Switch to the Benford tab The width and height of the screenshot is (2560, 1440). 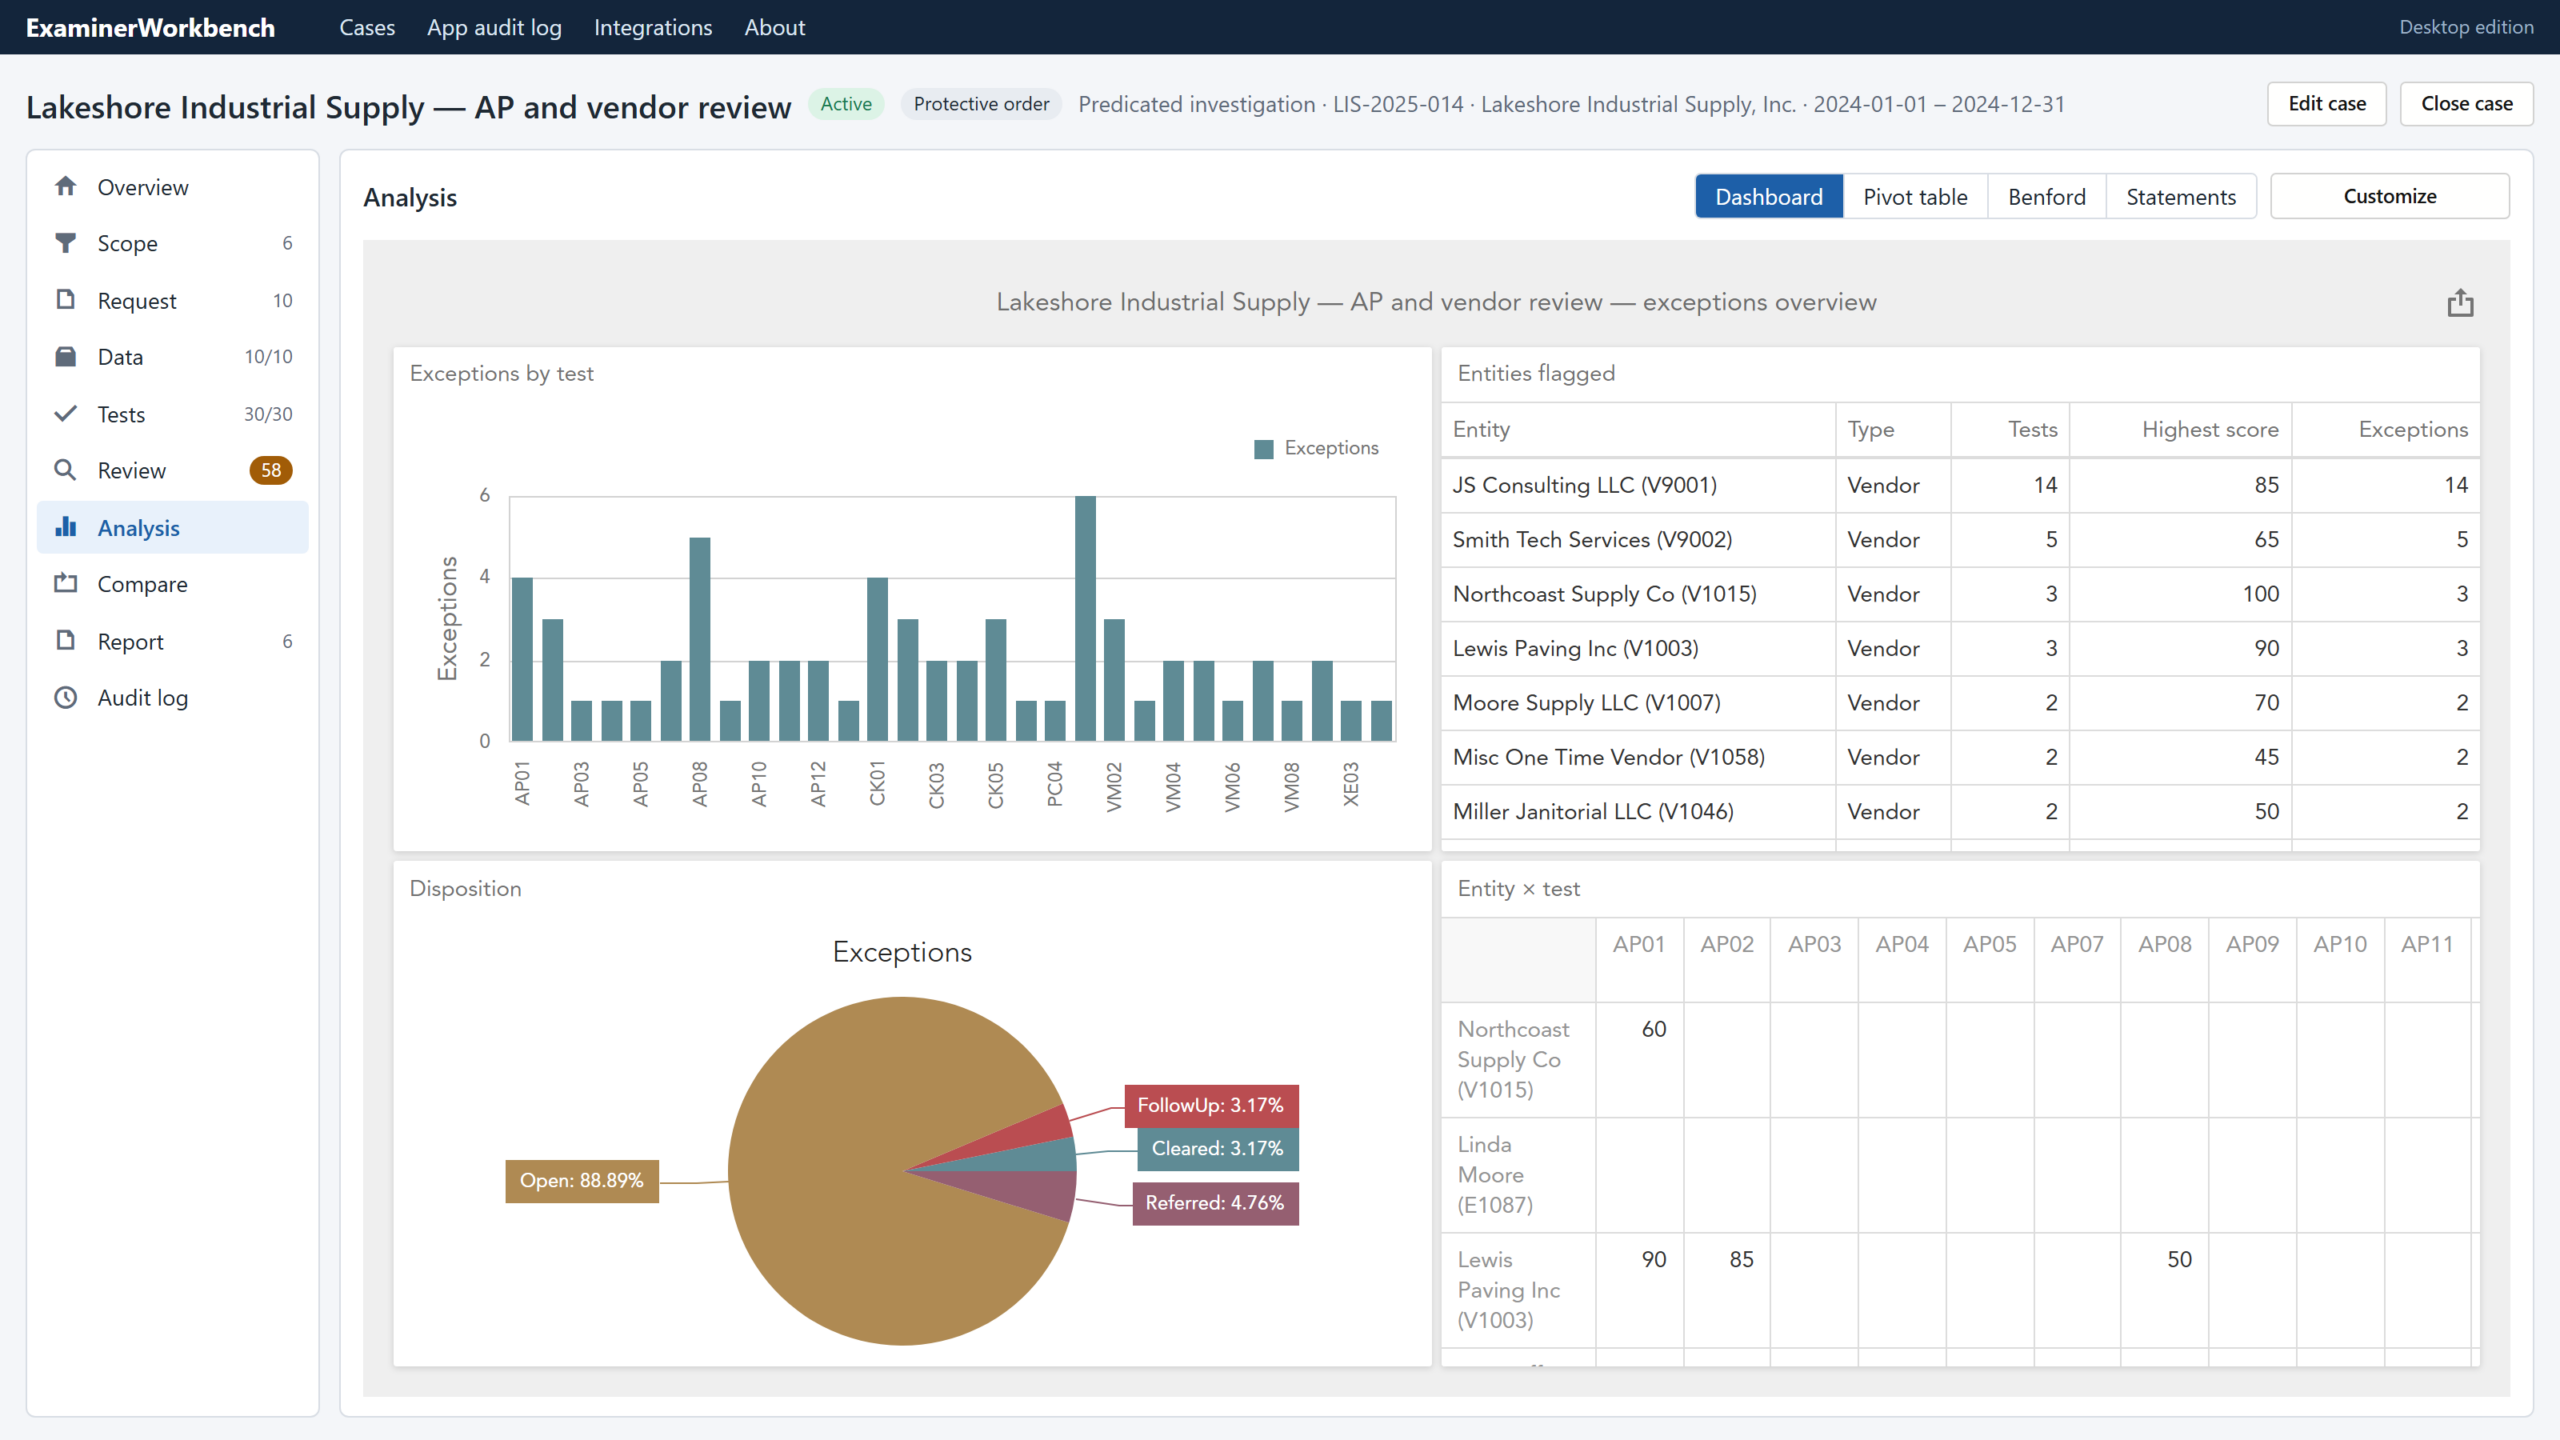point(2047,197)
